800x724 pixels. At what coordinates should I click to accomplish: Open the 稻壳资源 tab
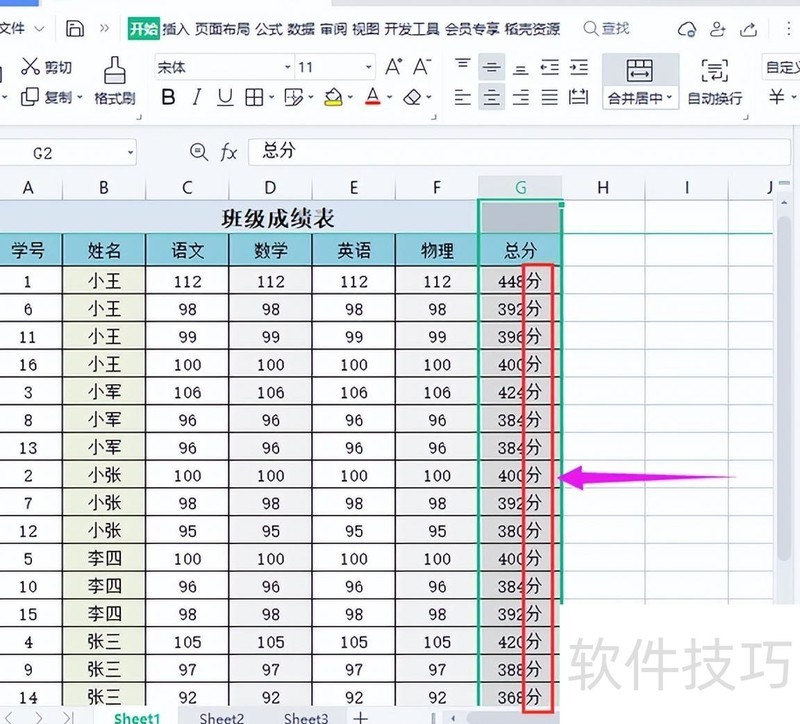pyautogui.click(x=532, y=29)
